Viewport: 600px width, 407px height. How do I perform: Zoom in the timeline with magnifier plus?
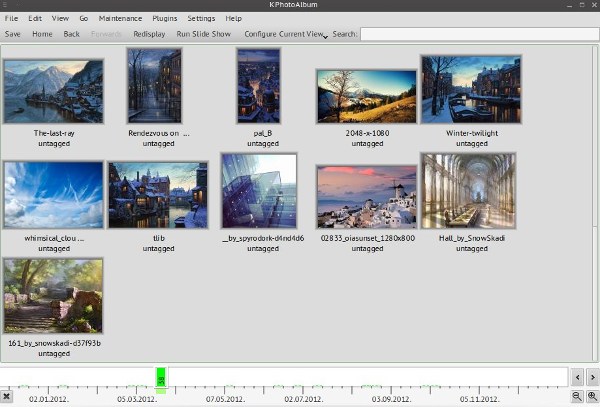click(x=593, y=397)
